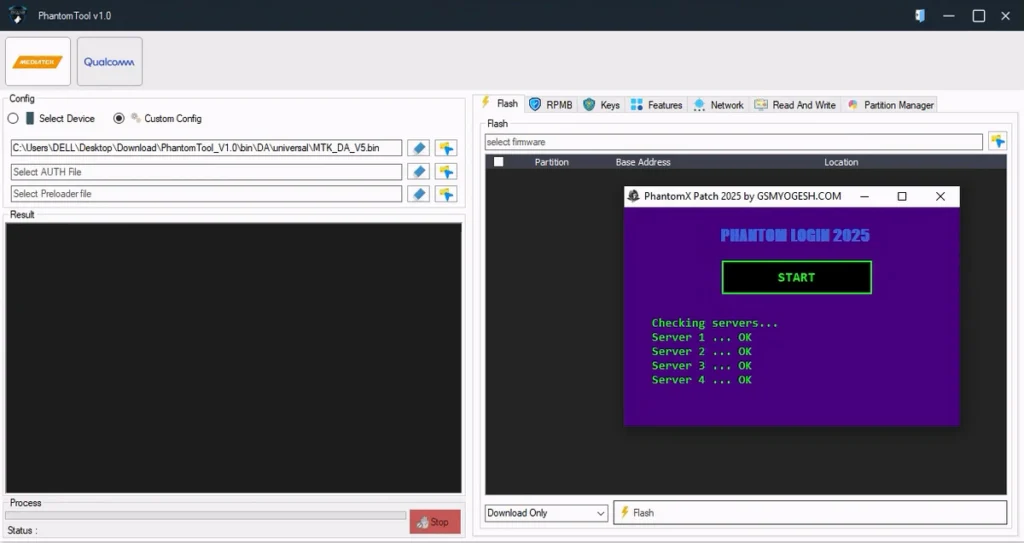Browse for firmware file icon

[x=997, y=142]
